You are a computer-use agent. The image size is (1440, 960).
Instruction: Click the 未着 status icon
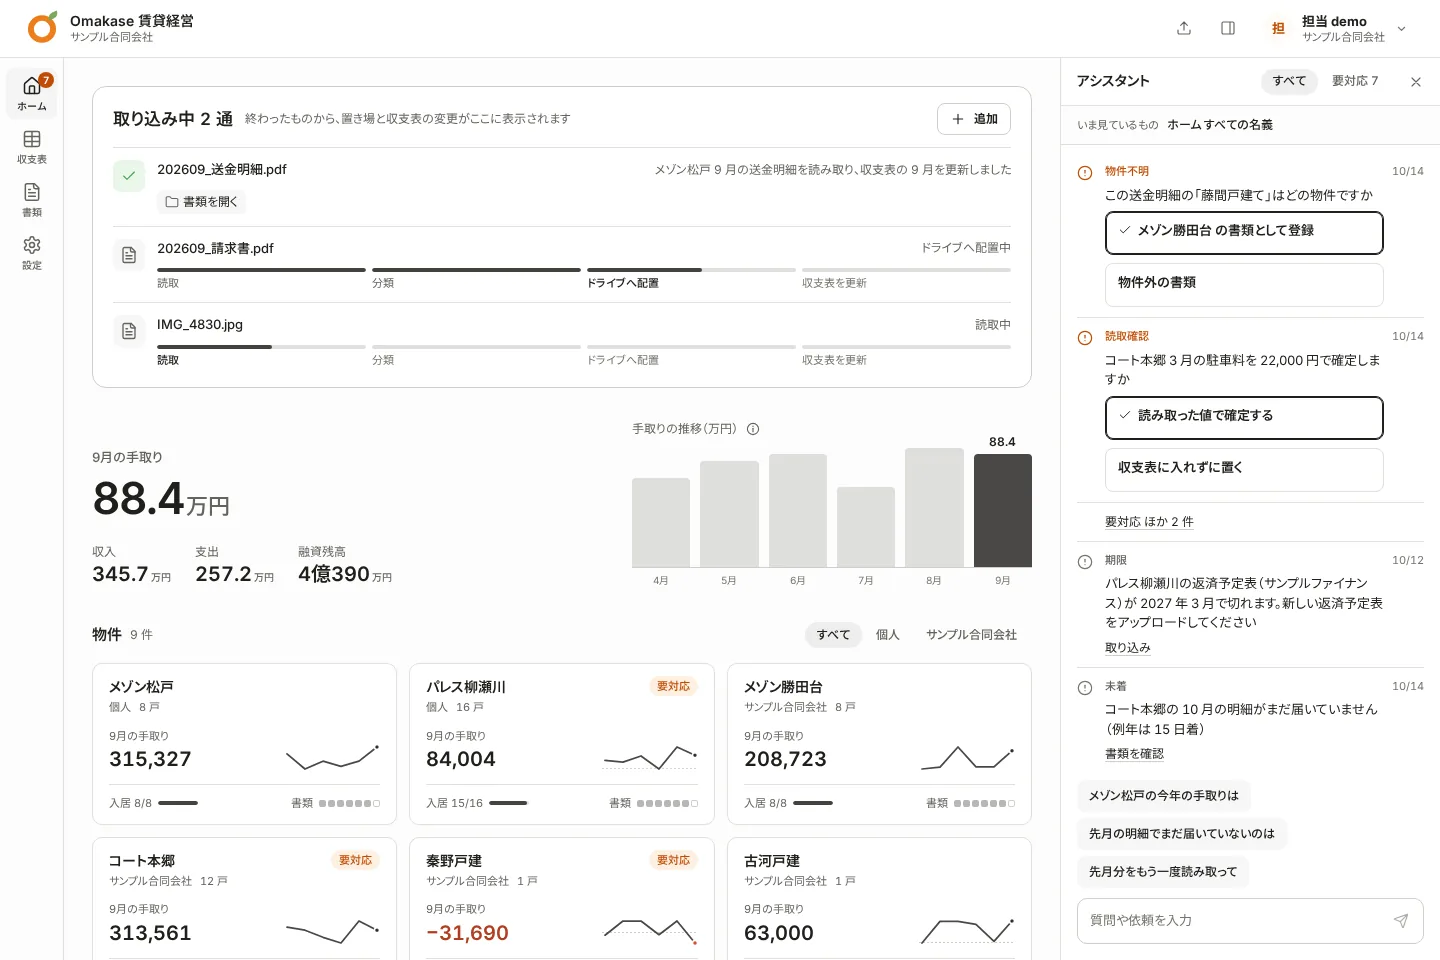(1085, 688)
